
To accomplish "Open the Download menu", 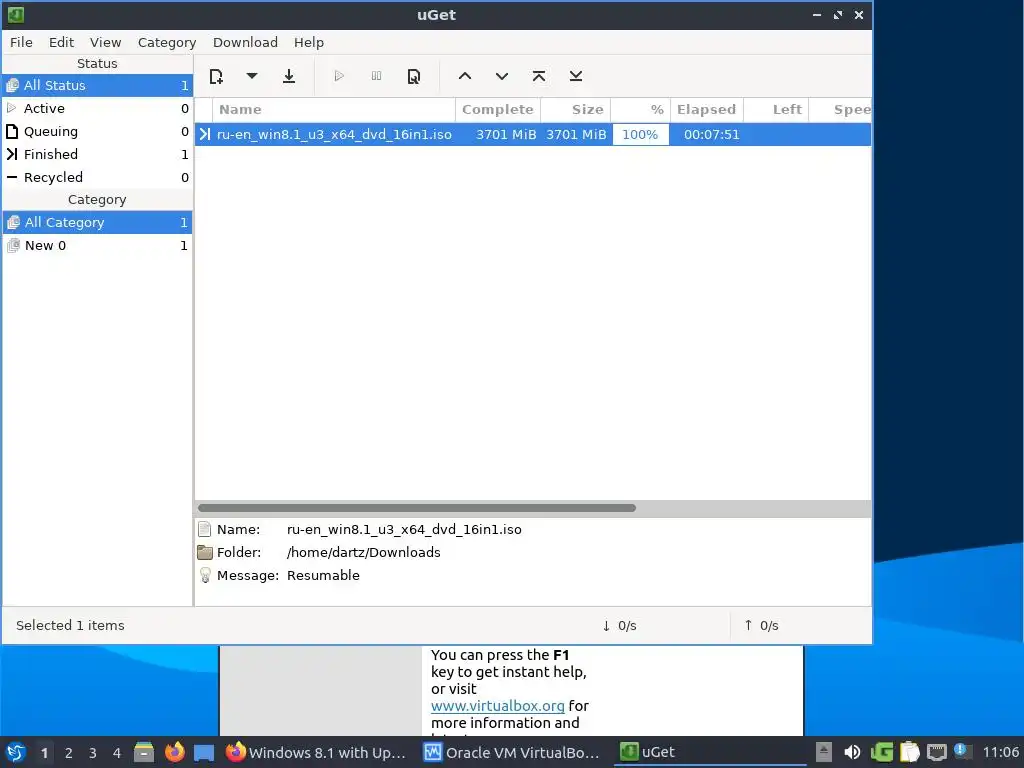I will 245,42.
